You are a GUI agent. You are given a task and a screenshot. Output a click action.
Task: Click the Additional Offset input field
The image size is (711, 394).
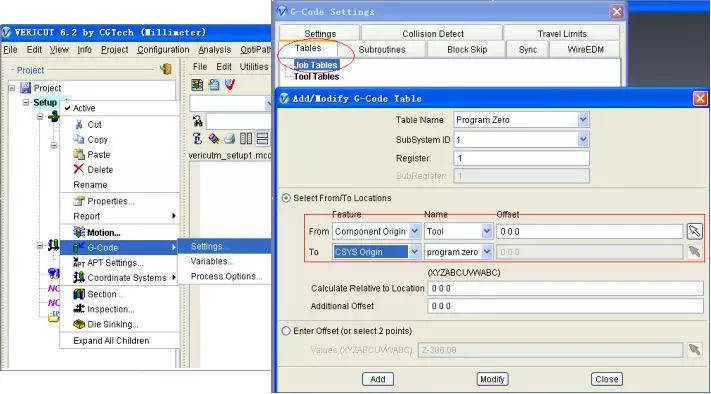(x=565, y=306)
